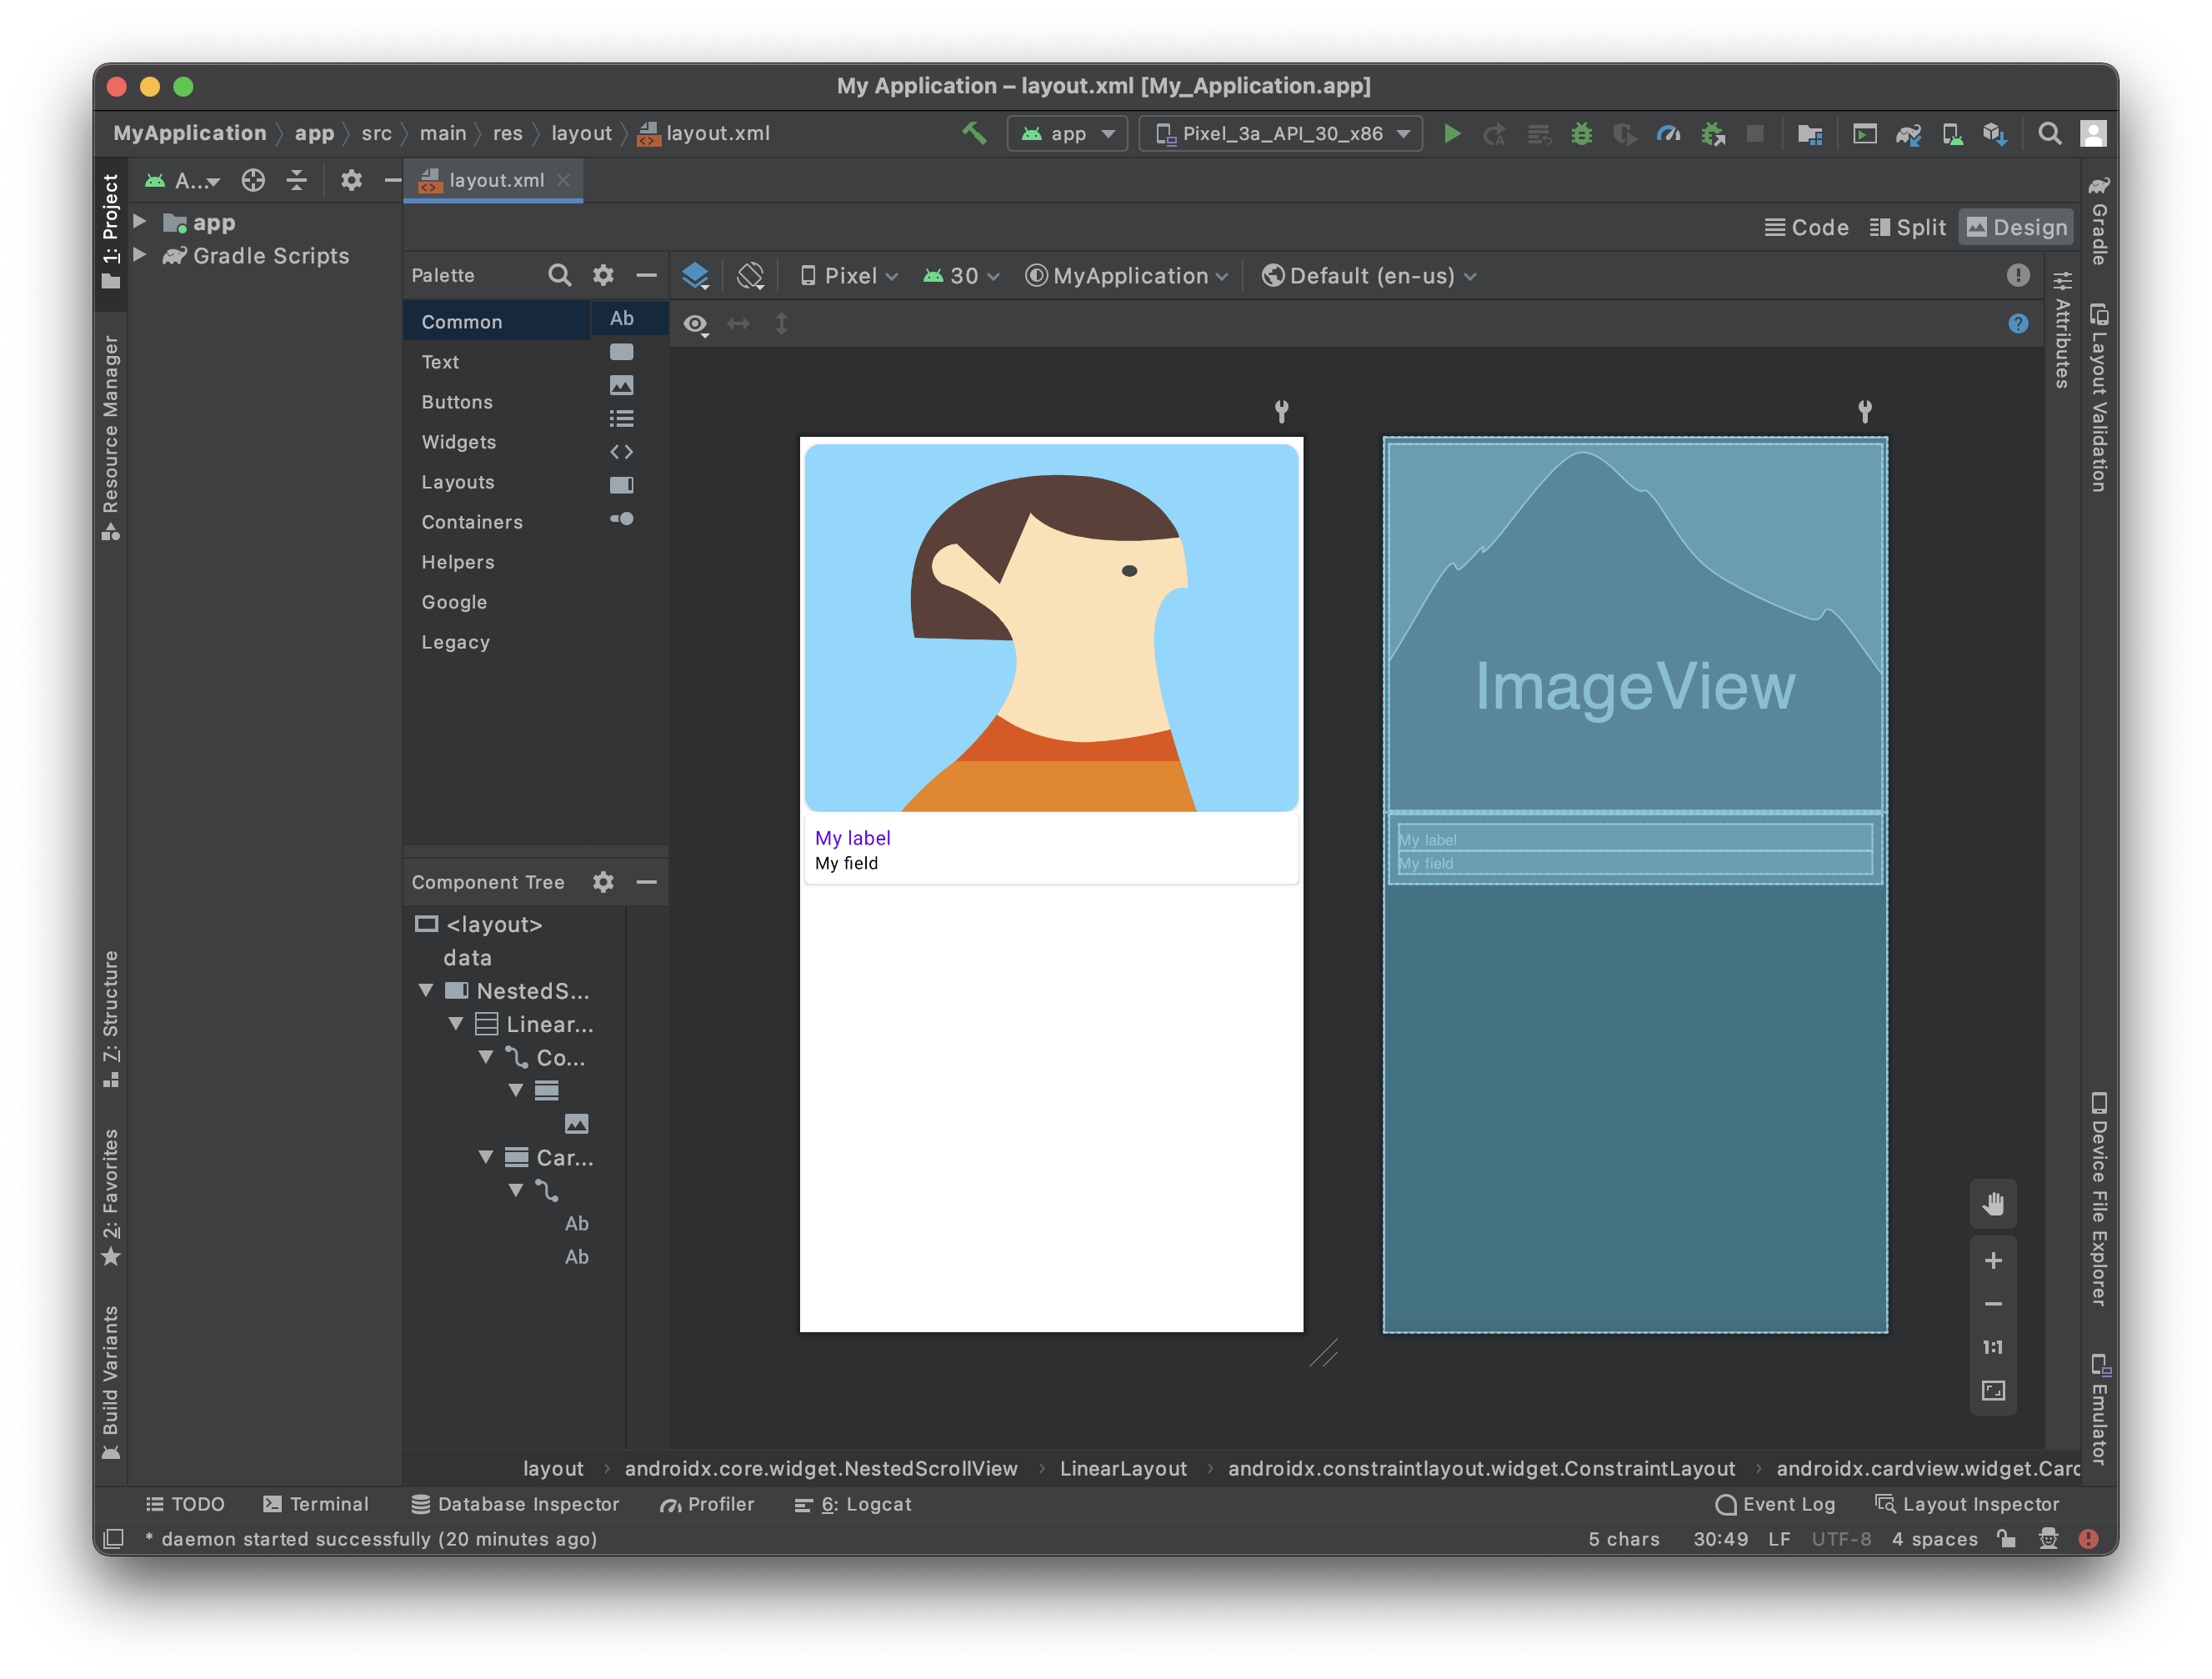
Task: Zoom out with the minus button
Action: [x=1993, y=1304]
